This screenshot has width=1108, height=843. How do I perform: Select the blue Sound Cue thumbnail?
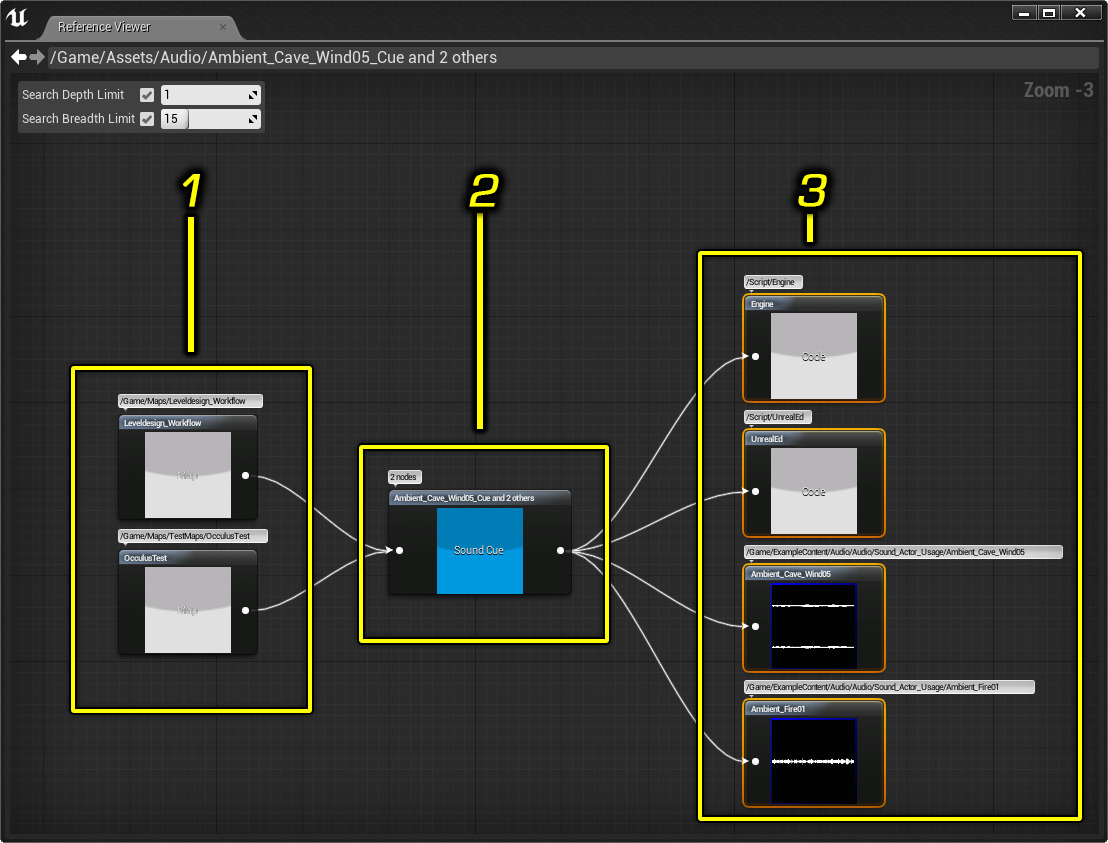[x=479, y=550]
